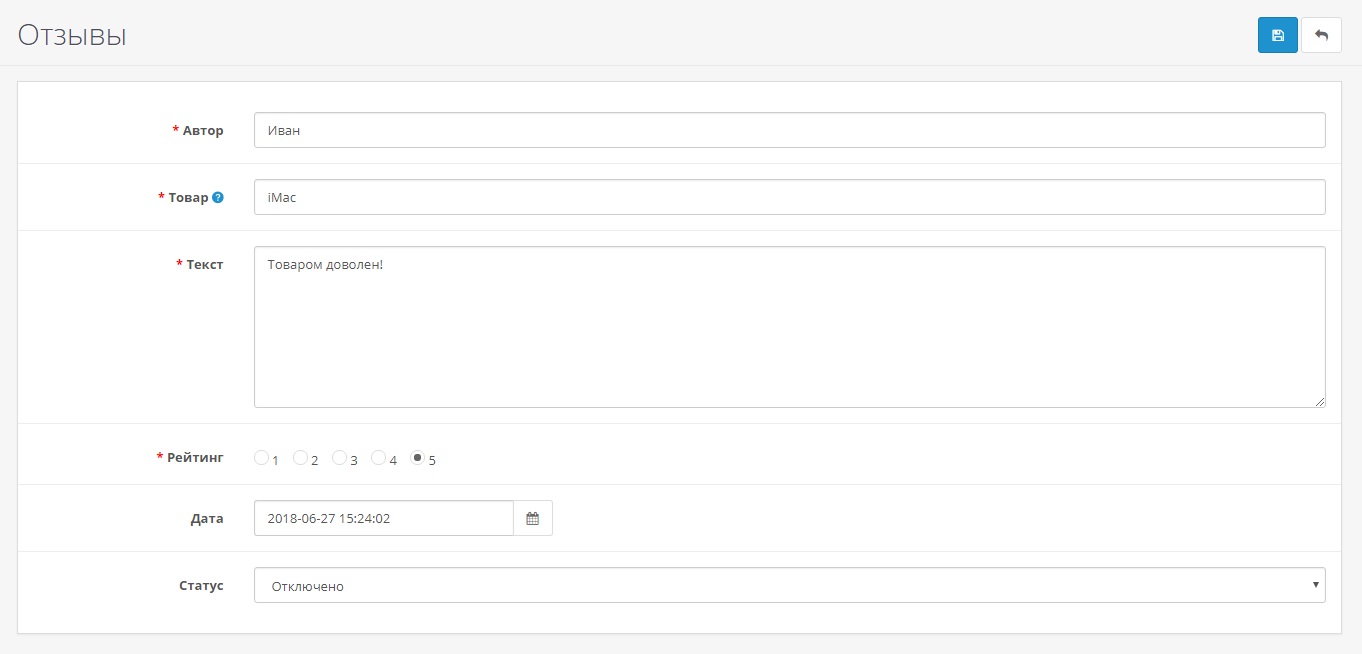The width and height of the screenshot is (1362, 654).
Task: Pick rating 4
Action: pyautogui.click(x=378, y=458)
